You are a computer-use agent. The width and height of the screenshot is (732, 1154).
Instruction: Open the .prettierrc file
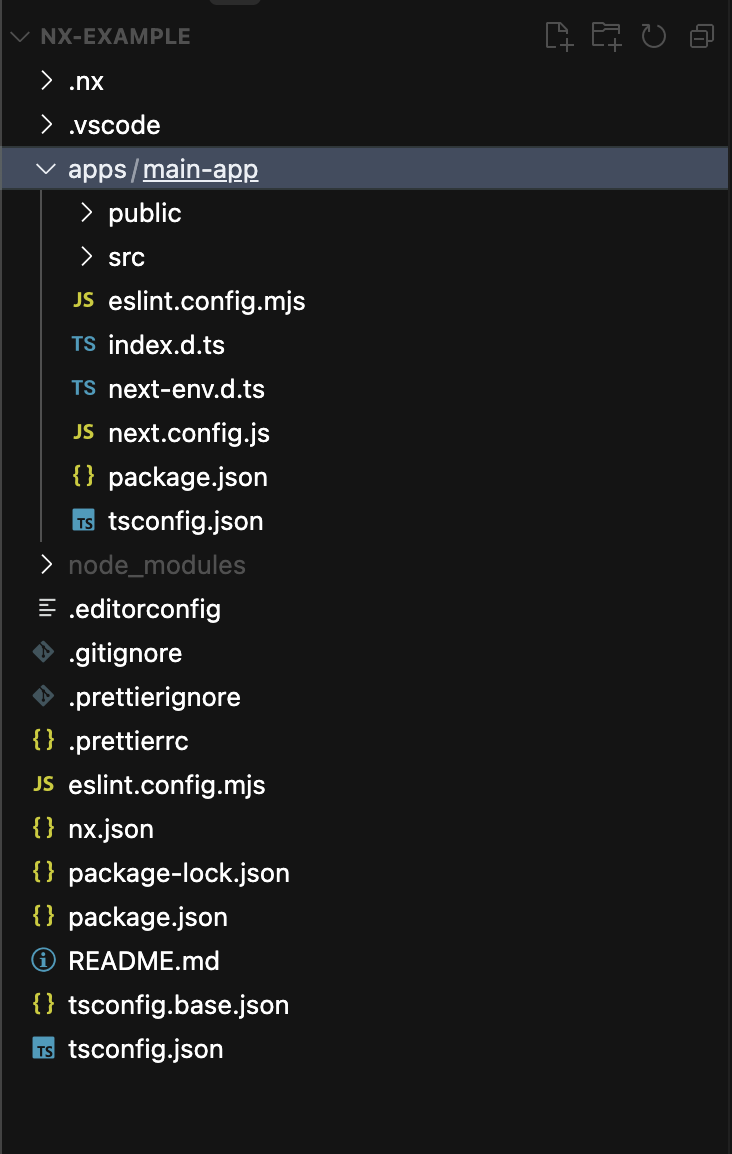(x=128, y=741)
